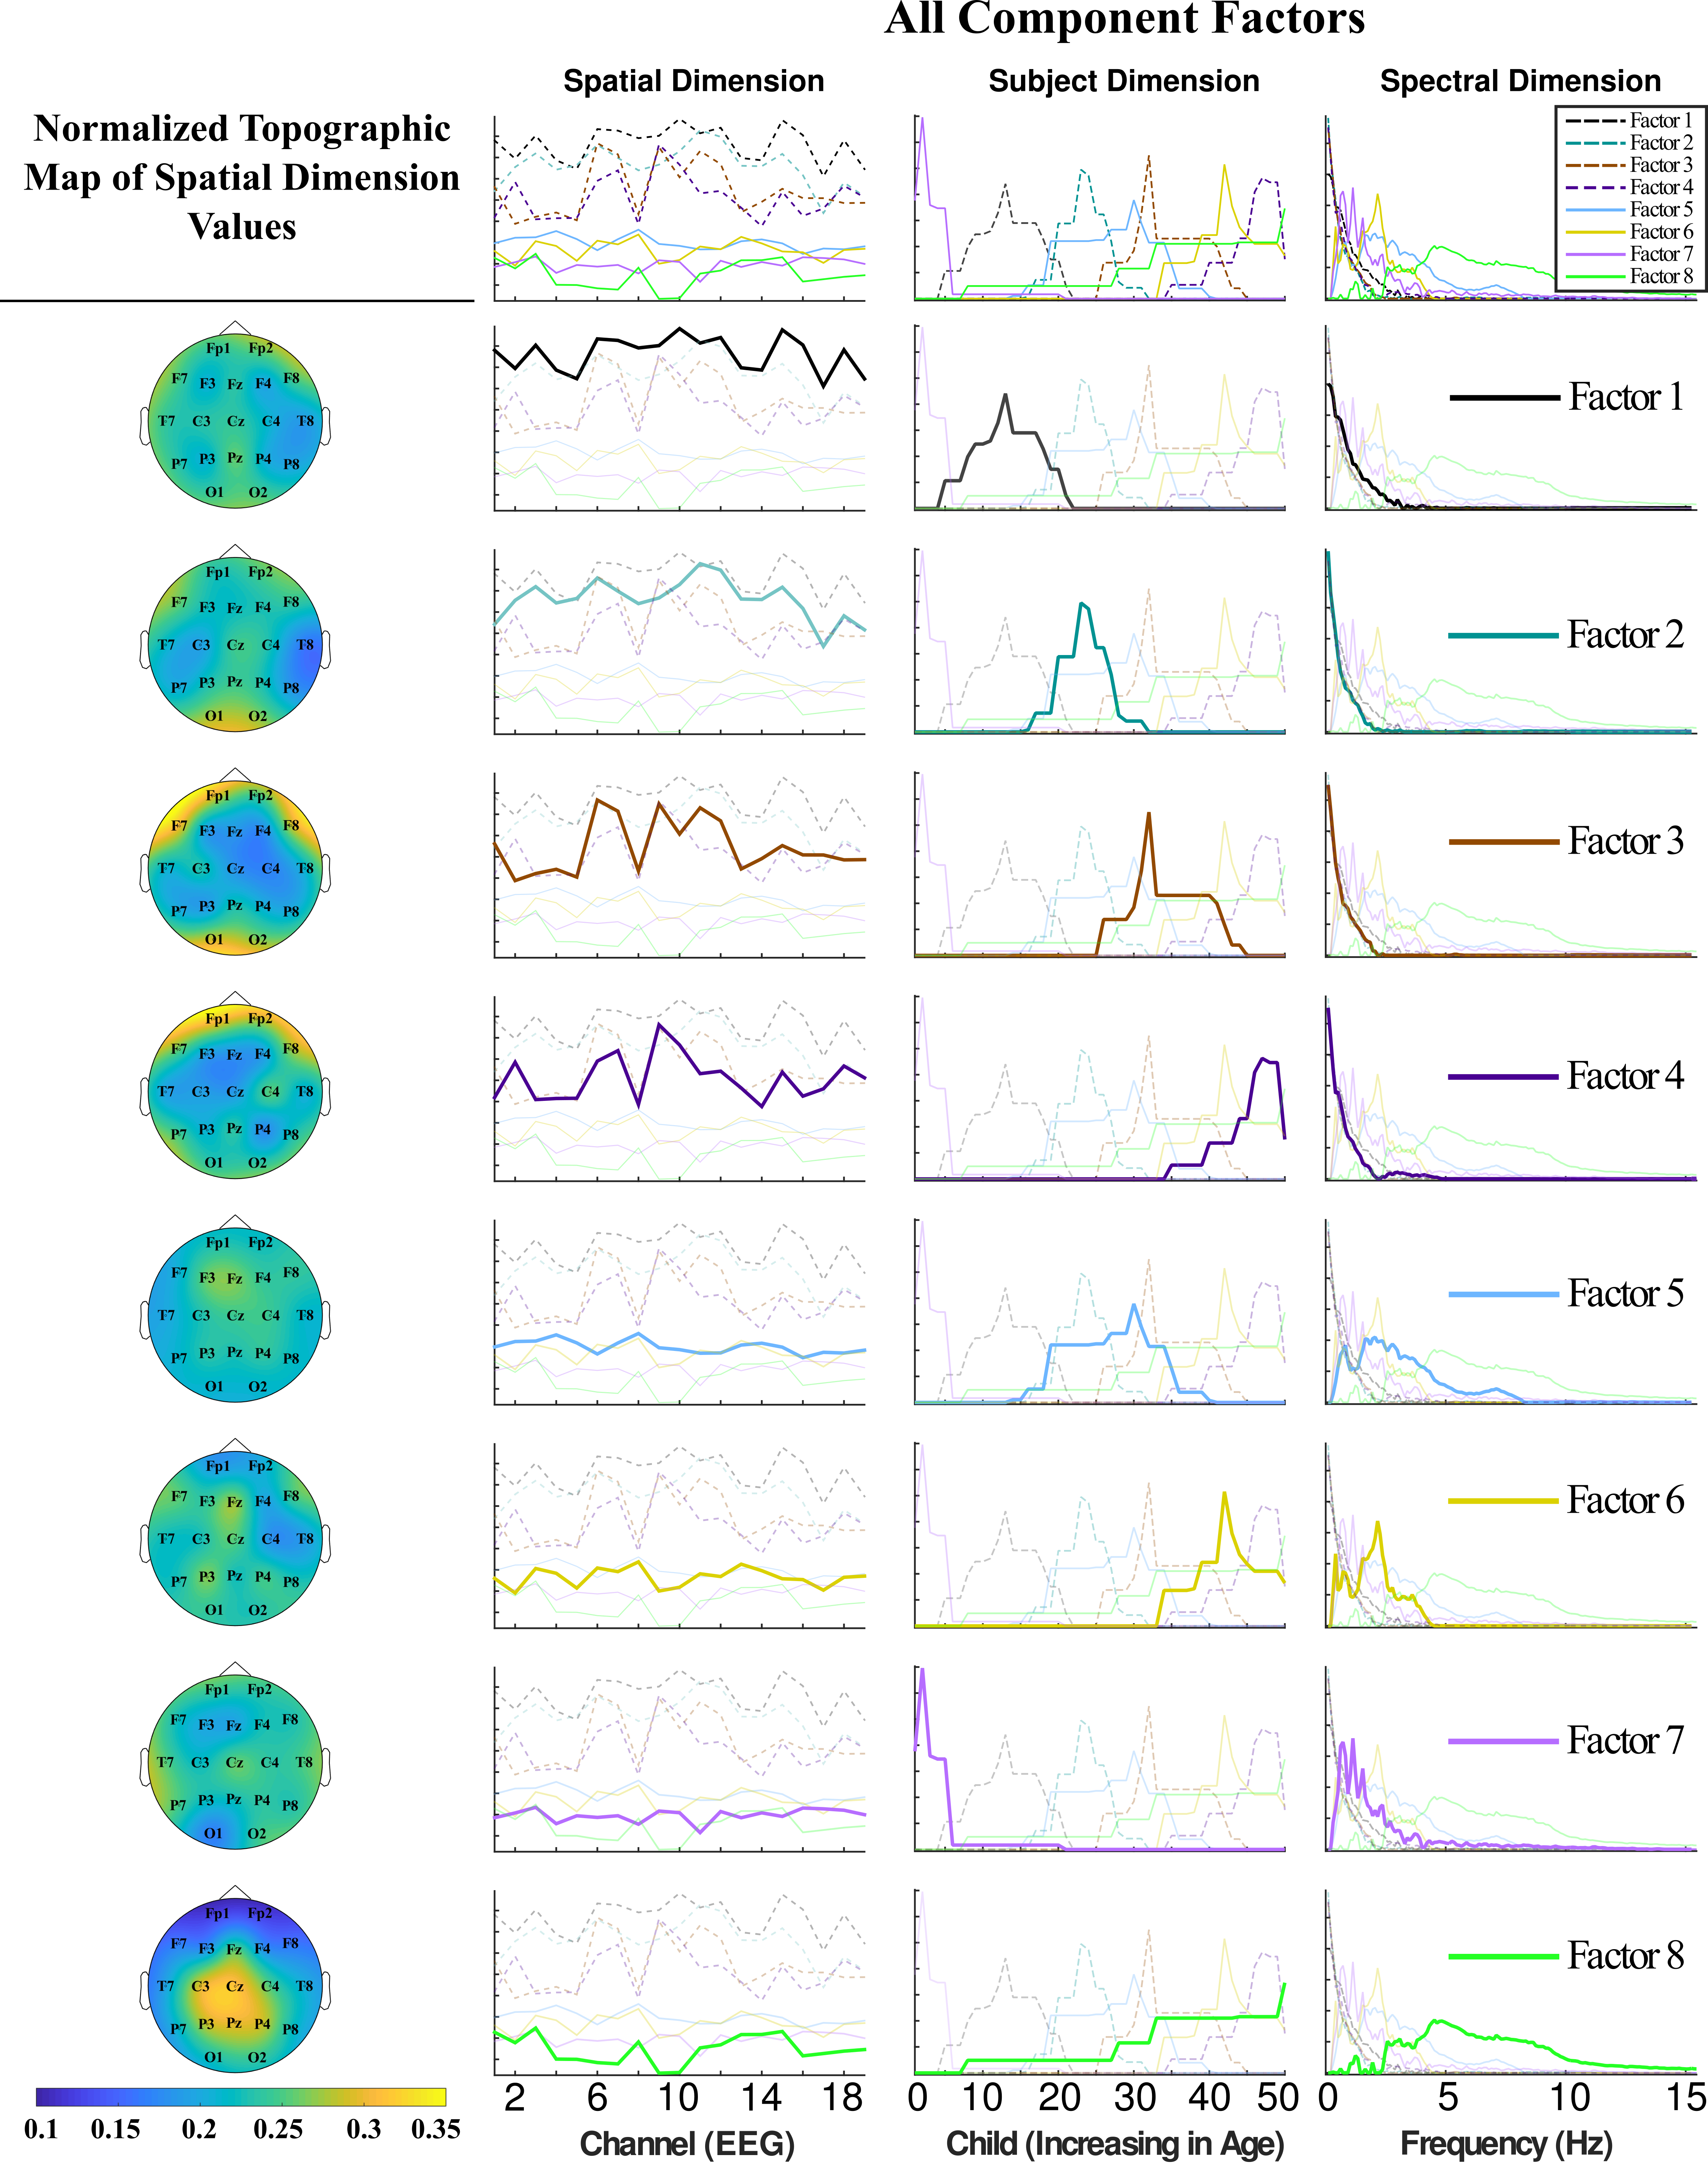This screenshot has width=1708, height=2171.
Task: Click the large black 'Factor 1' row label
Action: [x=1625, y=397]
